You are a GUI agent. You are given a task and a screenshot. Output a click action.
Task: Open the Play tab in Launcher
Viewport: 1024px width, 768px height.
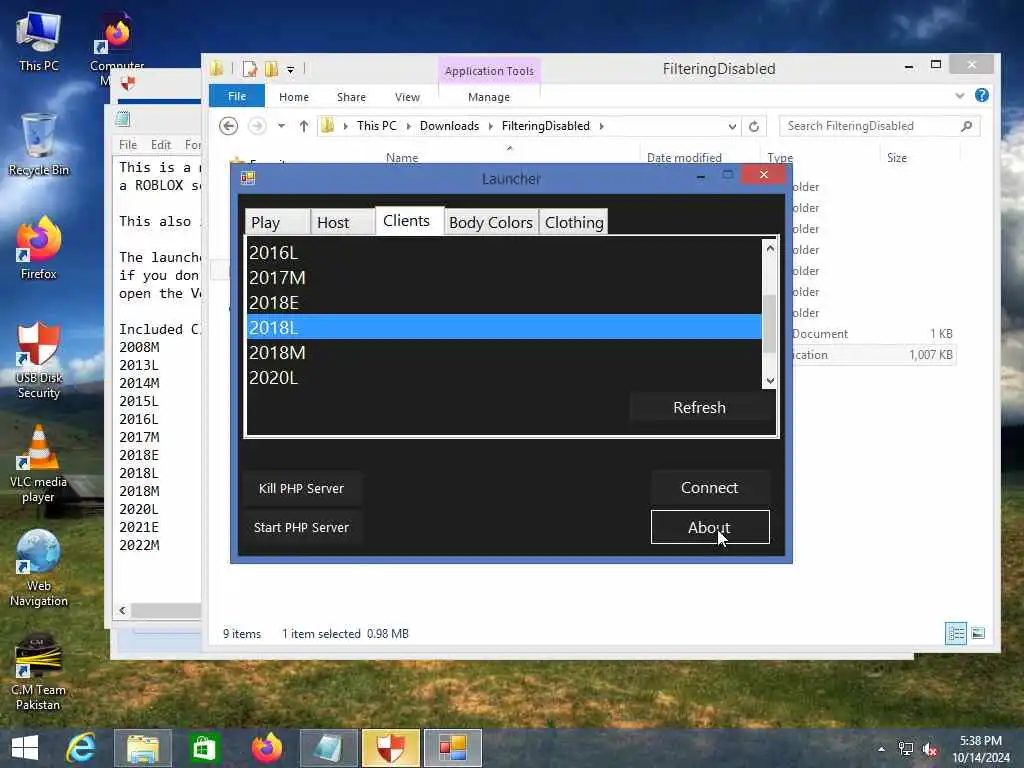click(277, 222)
